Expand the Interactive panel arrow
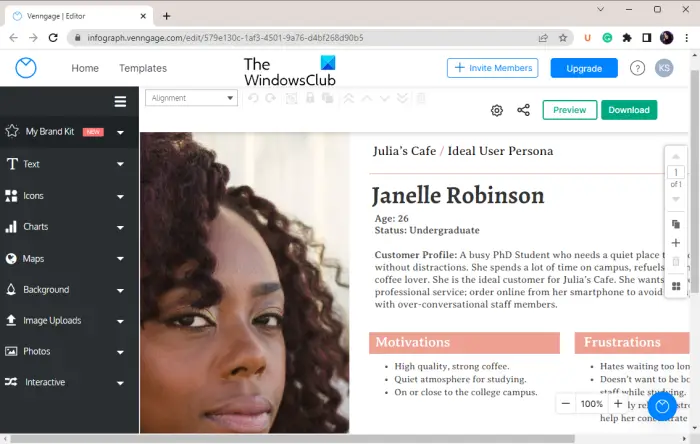Viewport: 700px width, 444px height. click(x=121, y=383)
